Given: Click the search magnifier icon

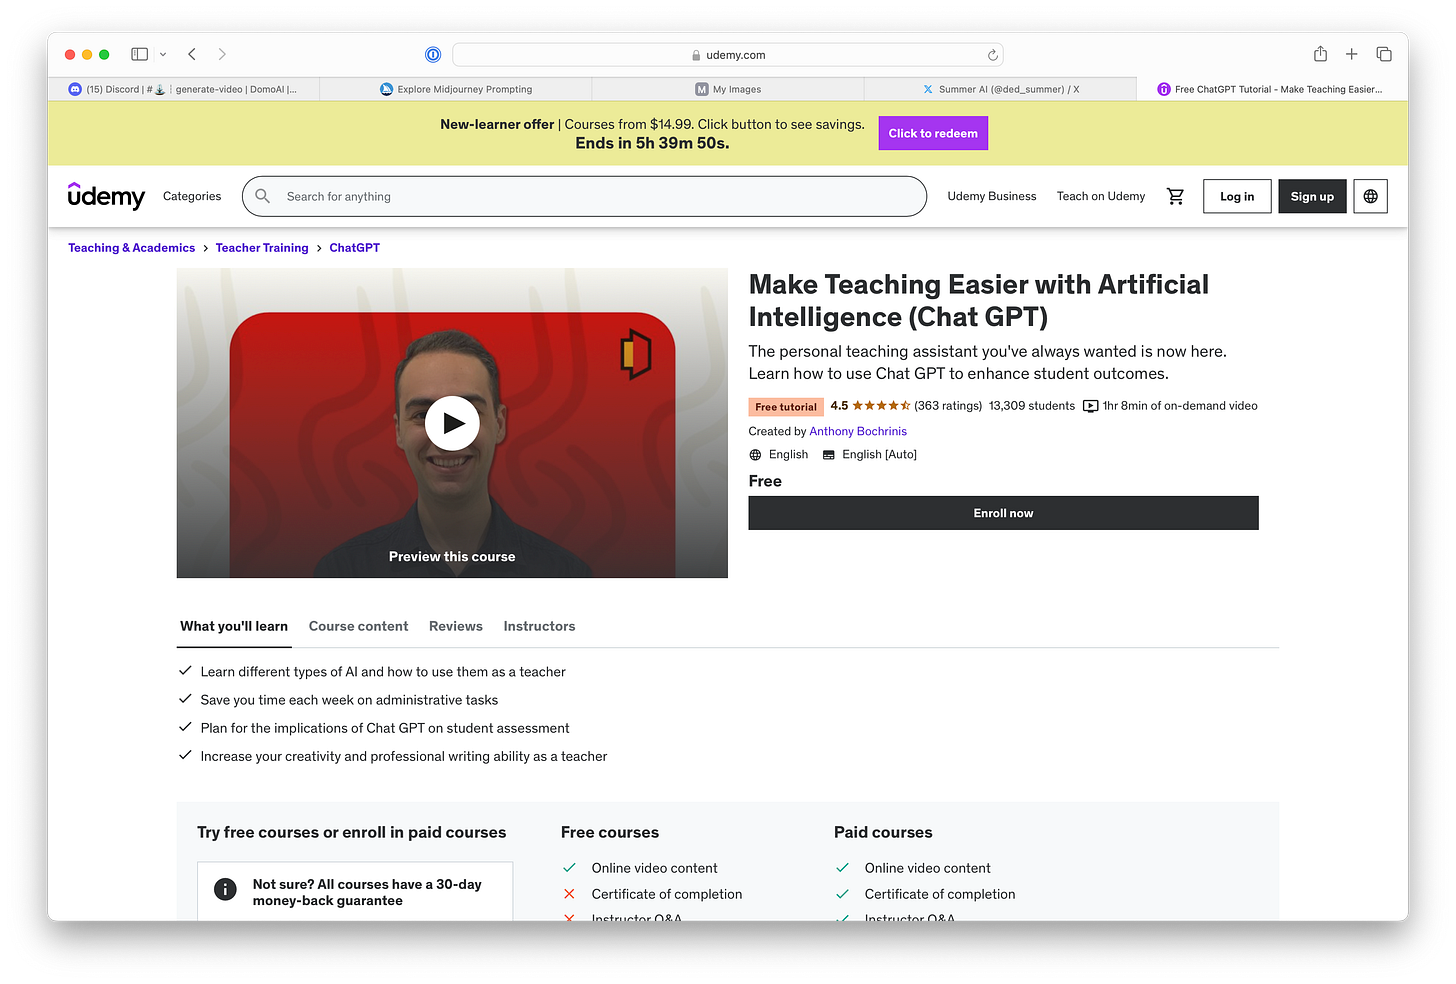Looking at the screenshot, I should tap(262, 196).
